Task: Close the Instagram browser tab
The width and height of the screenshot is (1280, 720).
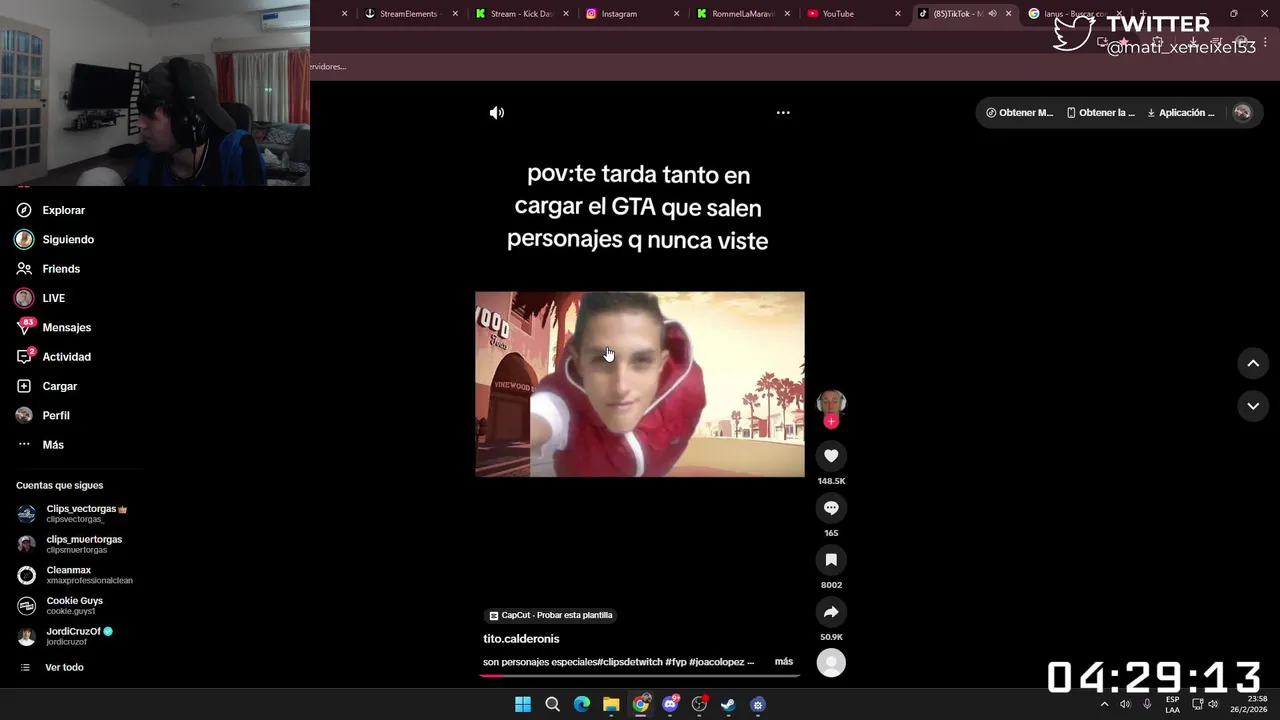Action: 676,14
